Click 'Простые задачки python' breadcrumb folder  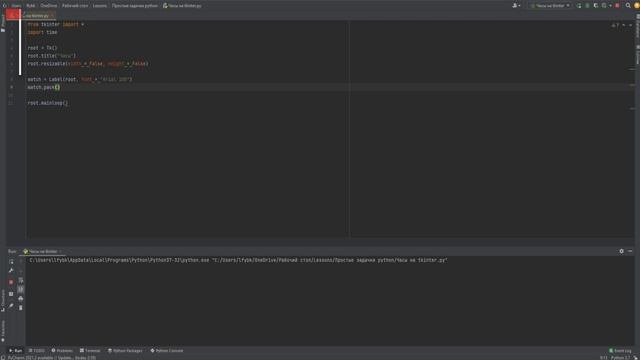tap(135, 6)
